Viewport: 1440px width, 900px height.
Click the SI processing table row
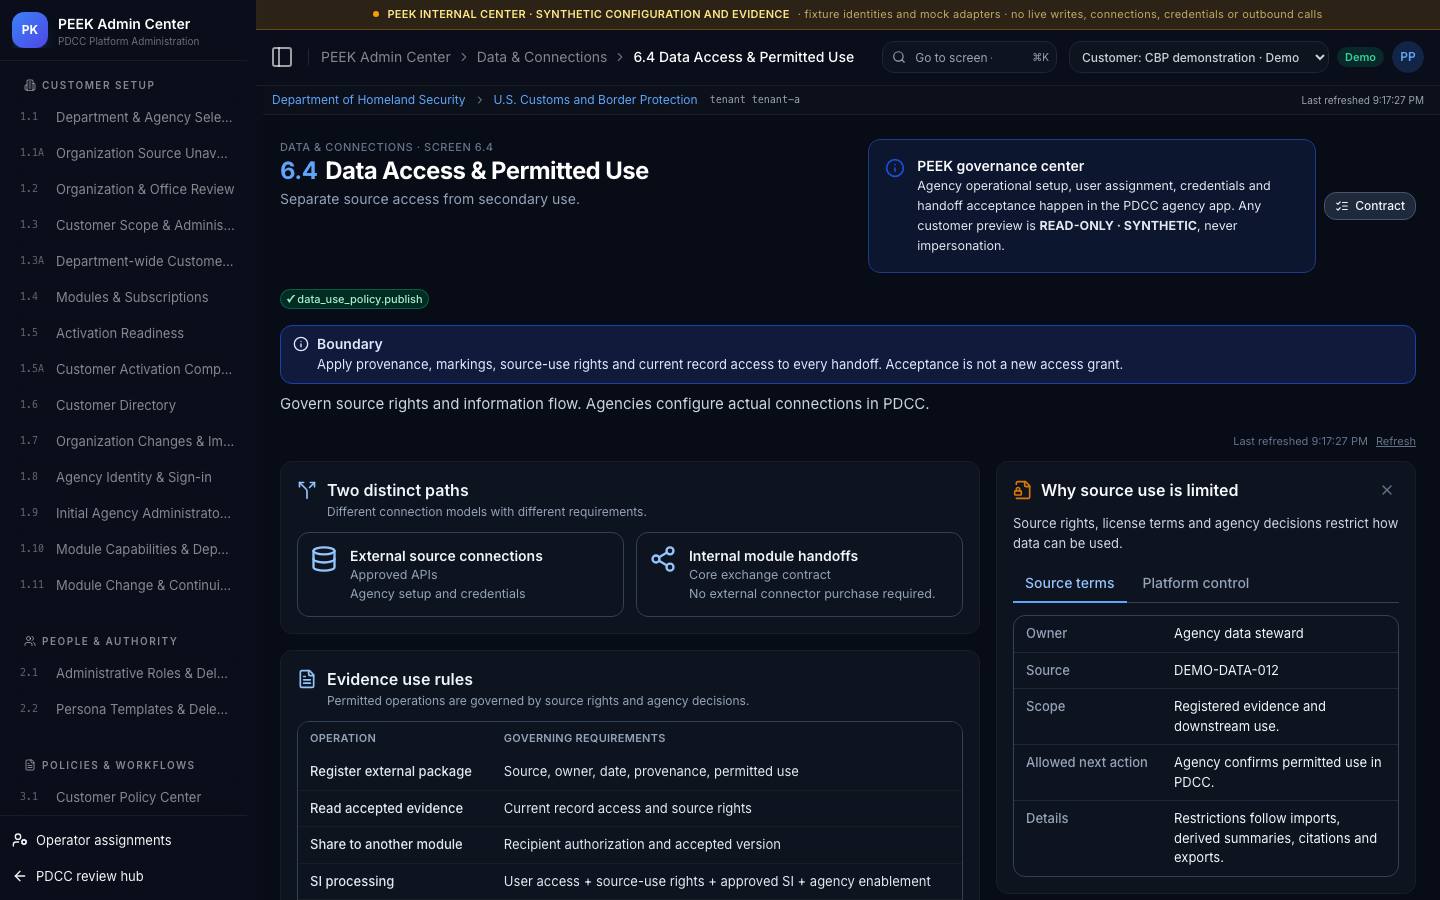click(630, 881)
